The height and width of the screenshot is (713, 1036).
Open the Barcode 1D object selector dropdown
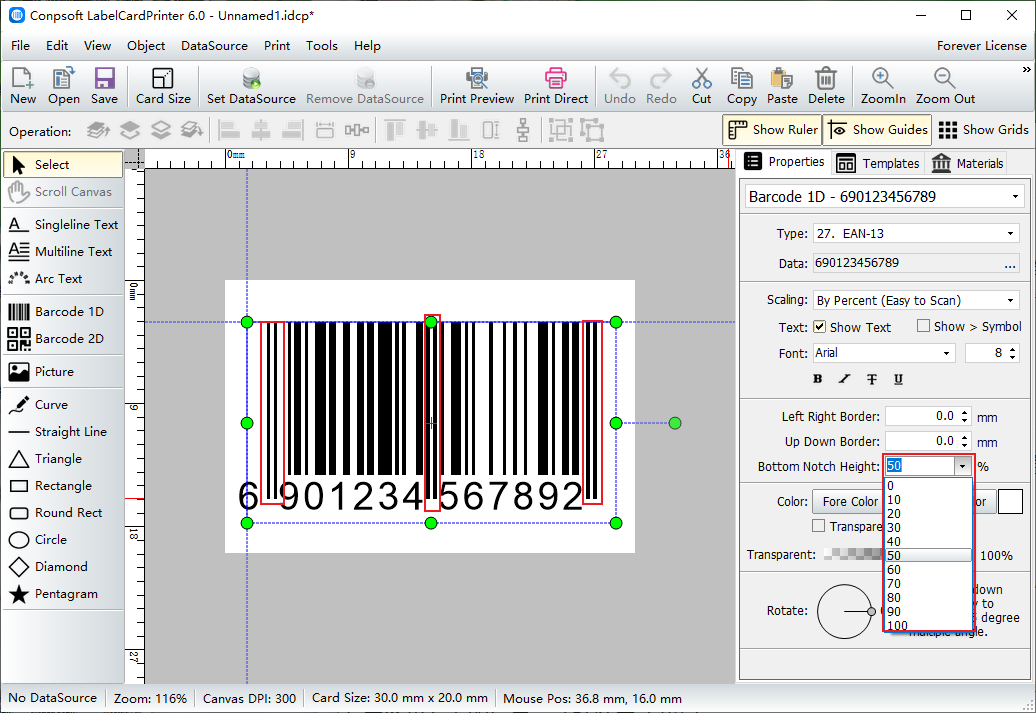coord(1015,197)
